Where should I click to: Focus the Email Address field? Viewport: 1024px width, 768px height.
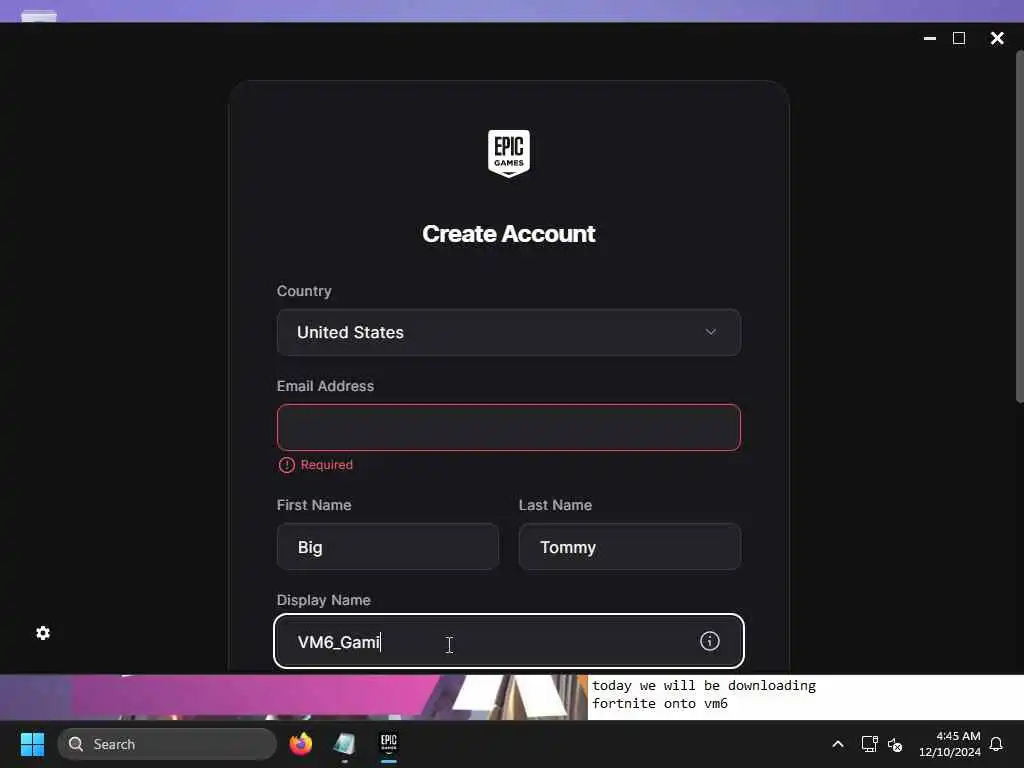pos(509,427)
